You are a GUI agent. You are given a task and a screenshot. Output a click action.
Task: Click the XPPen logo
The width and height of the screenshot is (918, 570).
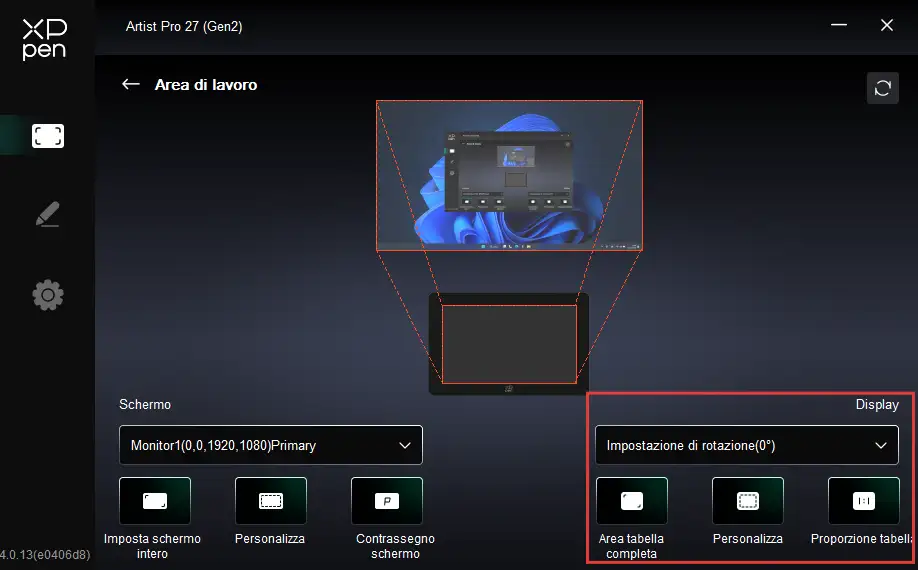pos(44,39)
